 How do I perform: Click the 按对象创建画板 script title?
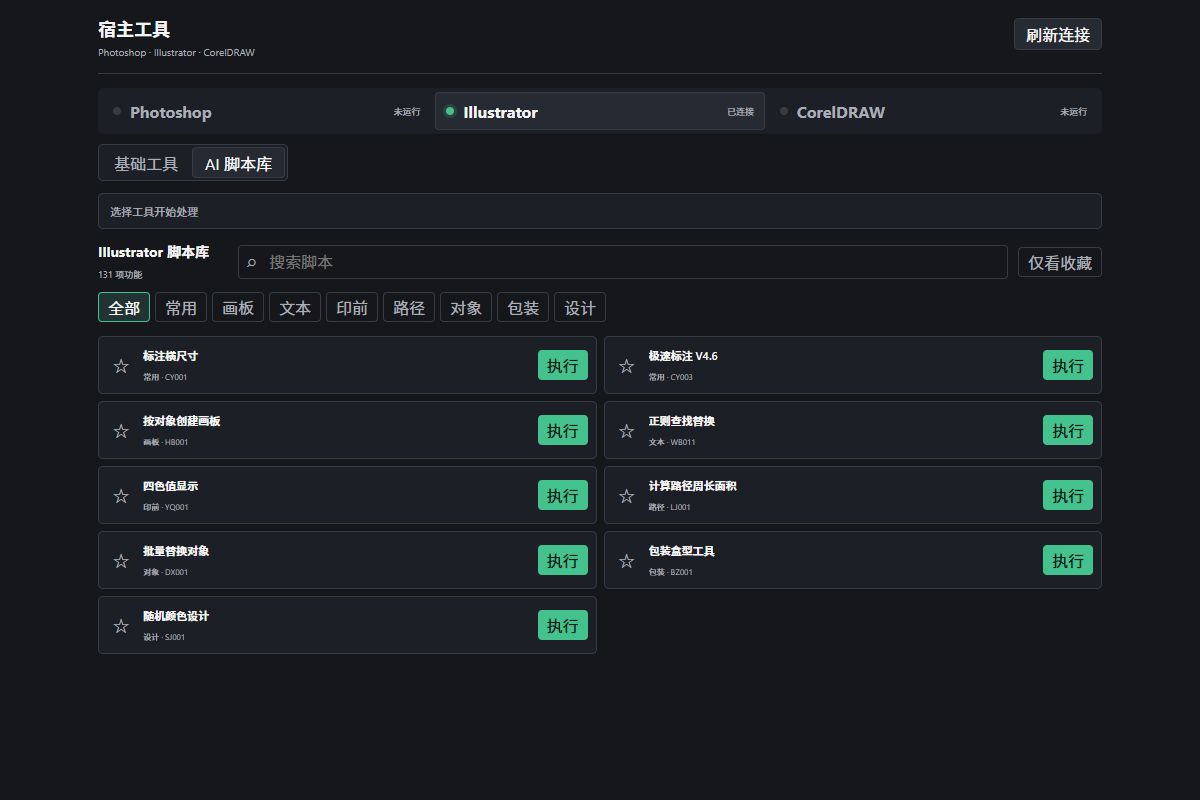pyautogui.click(x=182, y=421)
